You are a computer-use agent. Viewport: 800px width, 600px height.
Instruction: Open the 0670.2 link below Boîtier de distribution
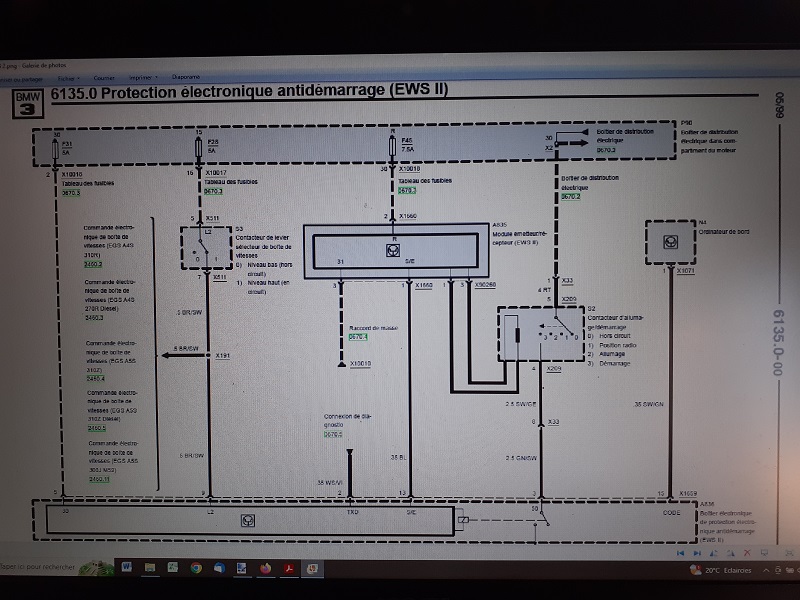click(x=571, y=196)
